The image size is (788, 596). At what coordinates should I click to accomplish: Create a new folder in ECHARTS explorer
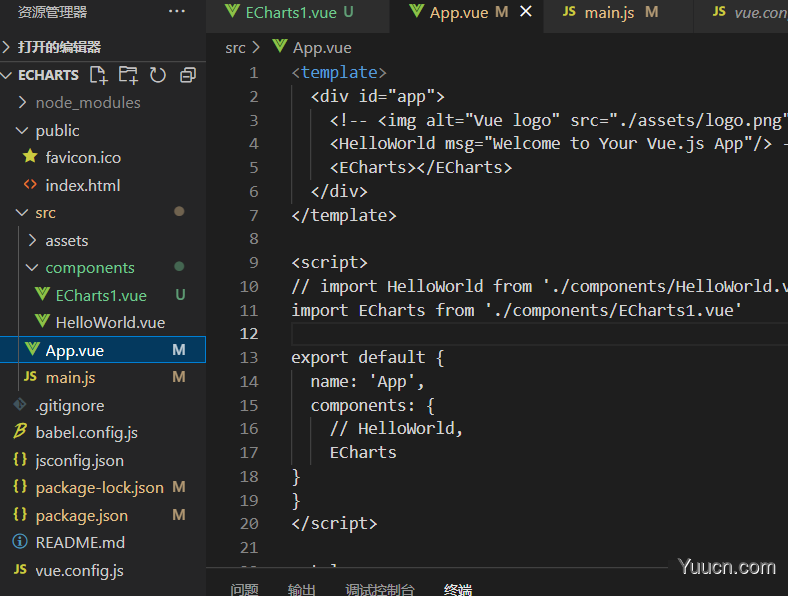pos(128,75)
